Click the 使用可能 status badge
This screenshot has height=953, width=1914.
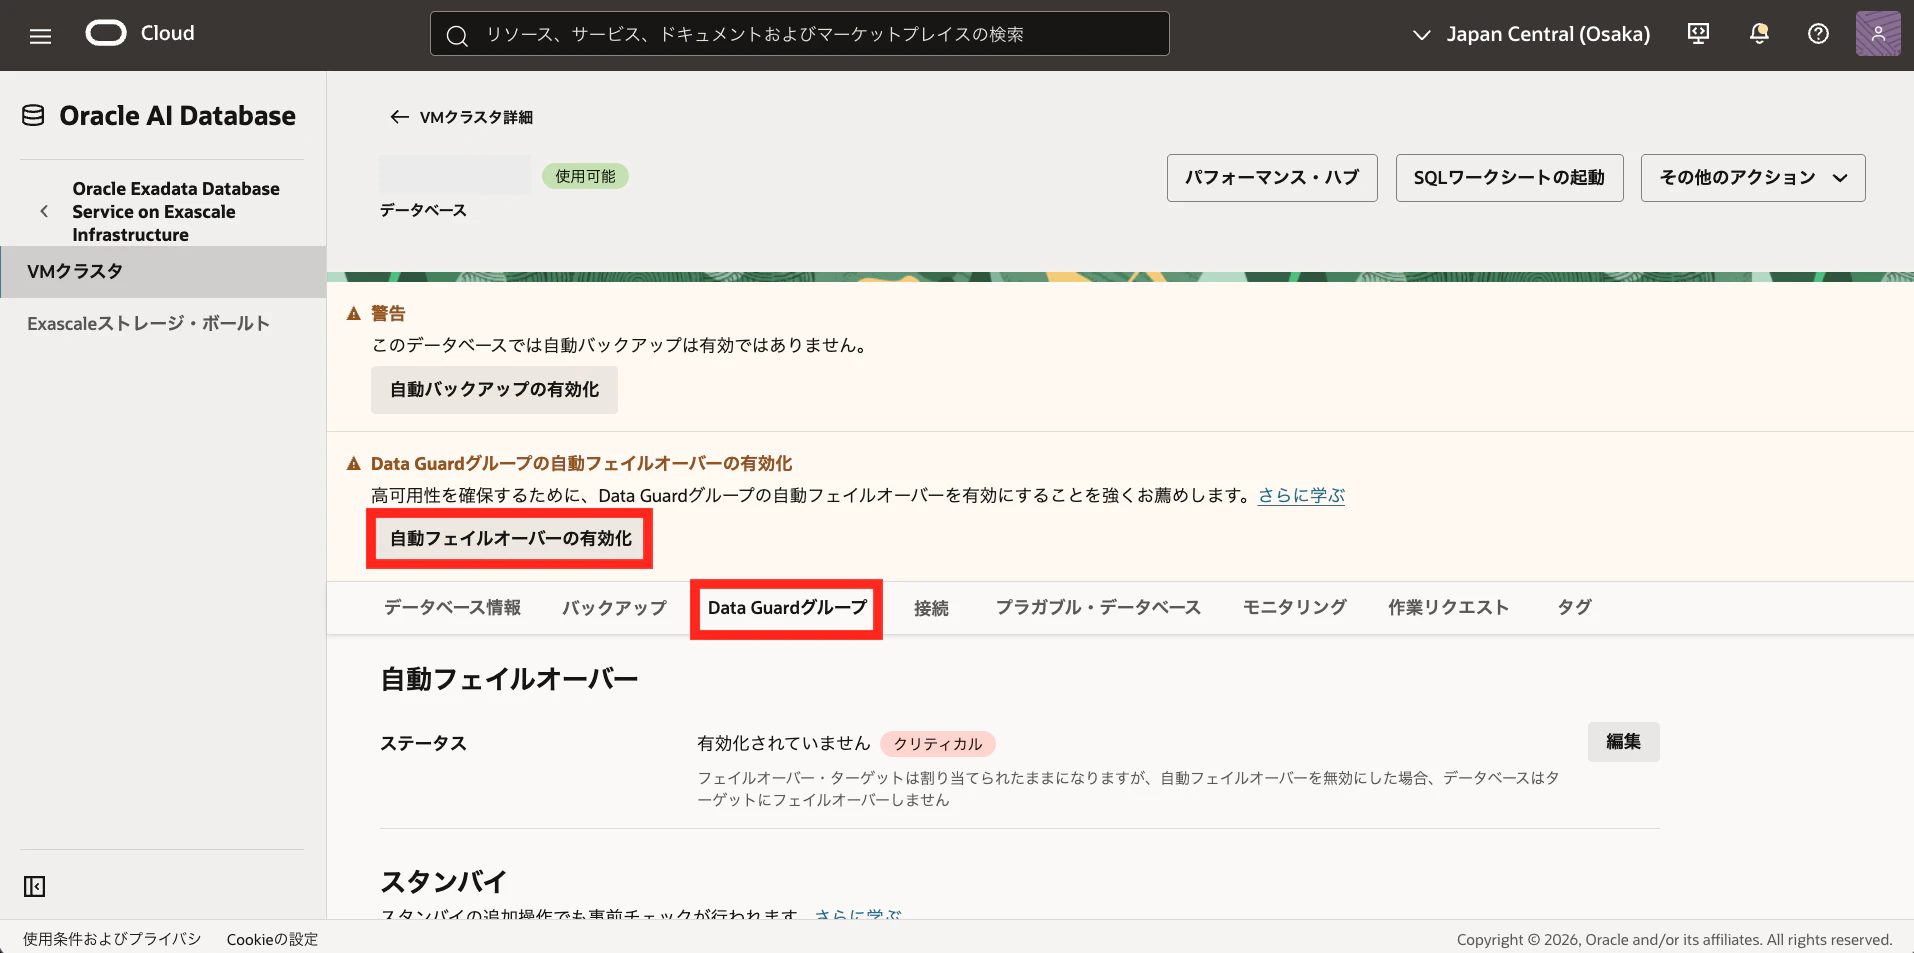coord(585,177)
